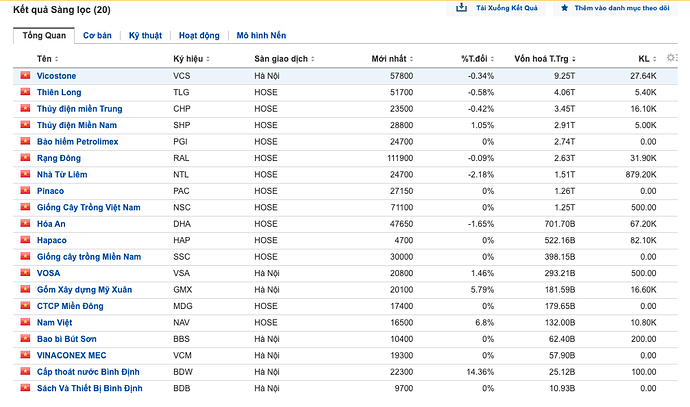Viewport: 690px width, 407px height.
Task: Click the Kết quả Sàng lọc (20) heading
Action: click(x=62, y=10)
